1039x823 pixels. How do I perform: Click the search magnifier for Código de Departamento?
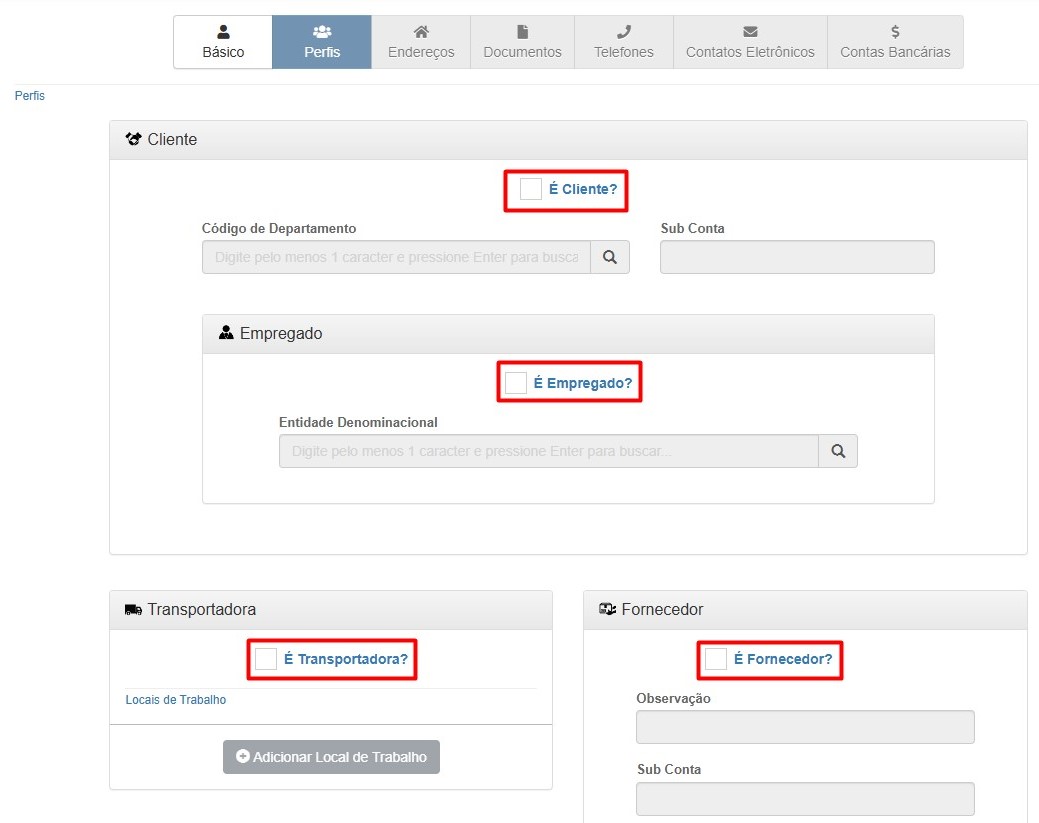coord(609,257)
